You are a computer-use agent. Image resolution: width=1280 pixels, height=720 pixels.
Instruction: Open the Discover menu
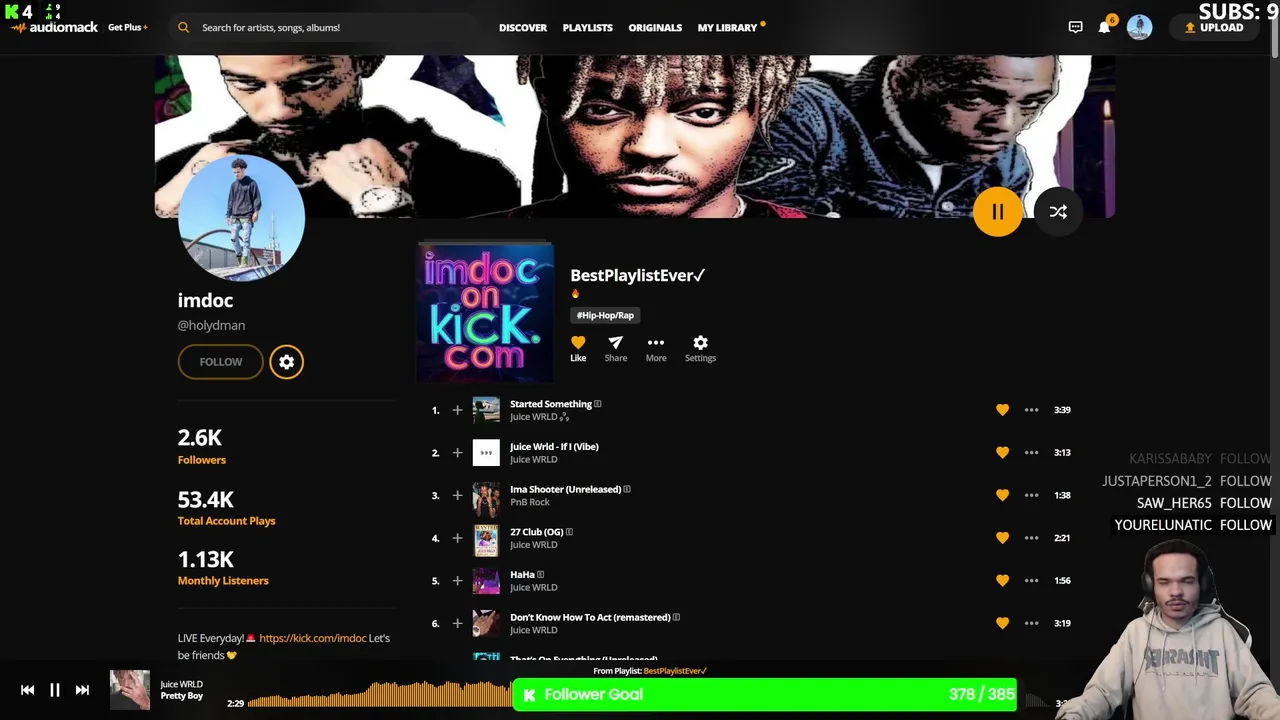pyautogui.click(x=523, y=28)
